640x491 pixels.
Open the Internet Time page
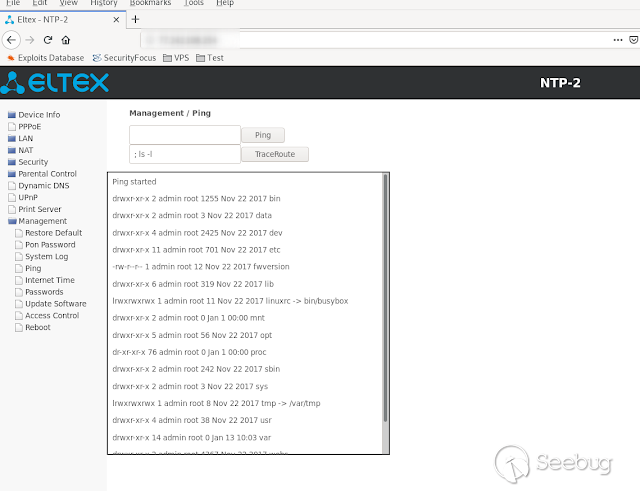click(x=45, y=280)
